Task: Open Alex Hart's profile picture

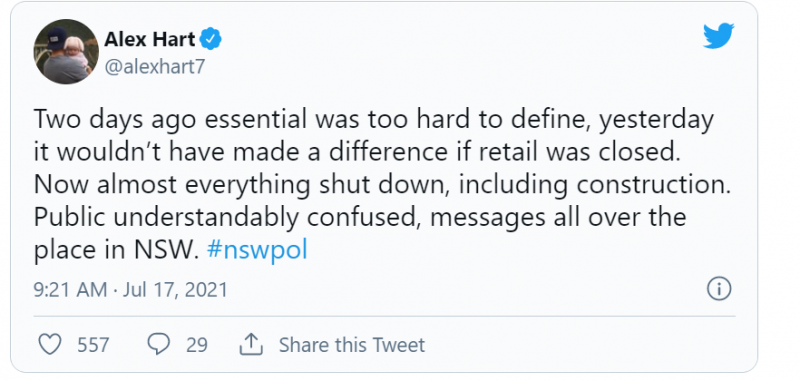Action: (66, 52)
